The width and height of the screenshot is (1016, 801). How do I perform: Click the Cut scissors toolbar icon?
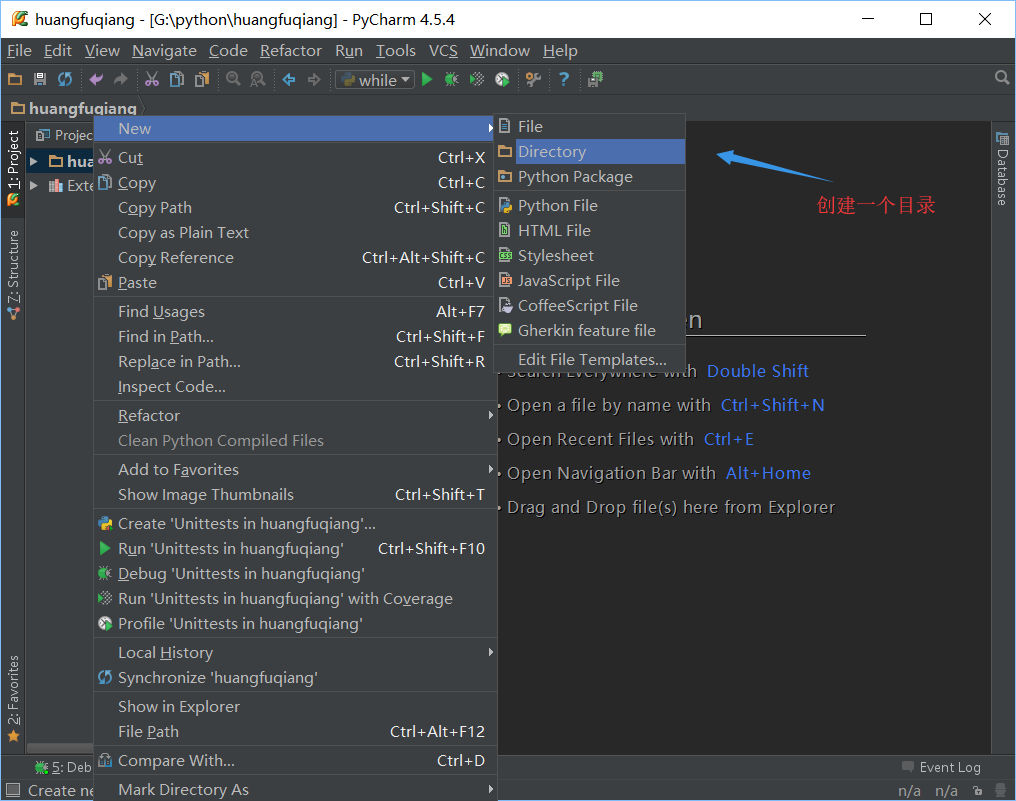click(x=151, y=80)
